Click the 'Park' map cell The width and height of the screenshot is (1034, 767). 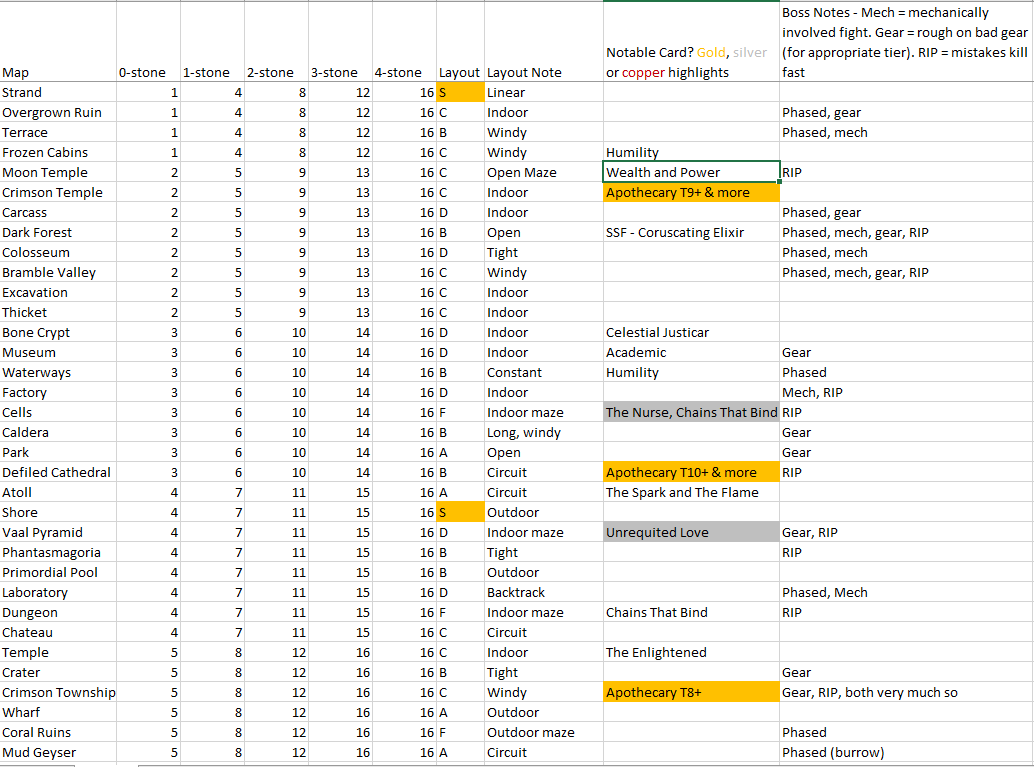58,452
